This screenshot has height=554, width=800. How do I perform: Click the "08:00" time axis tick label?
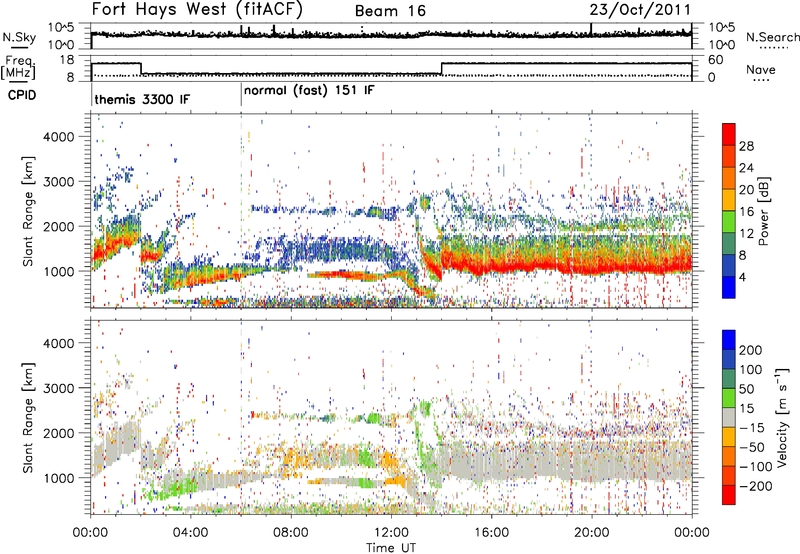pos(291,533)
